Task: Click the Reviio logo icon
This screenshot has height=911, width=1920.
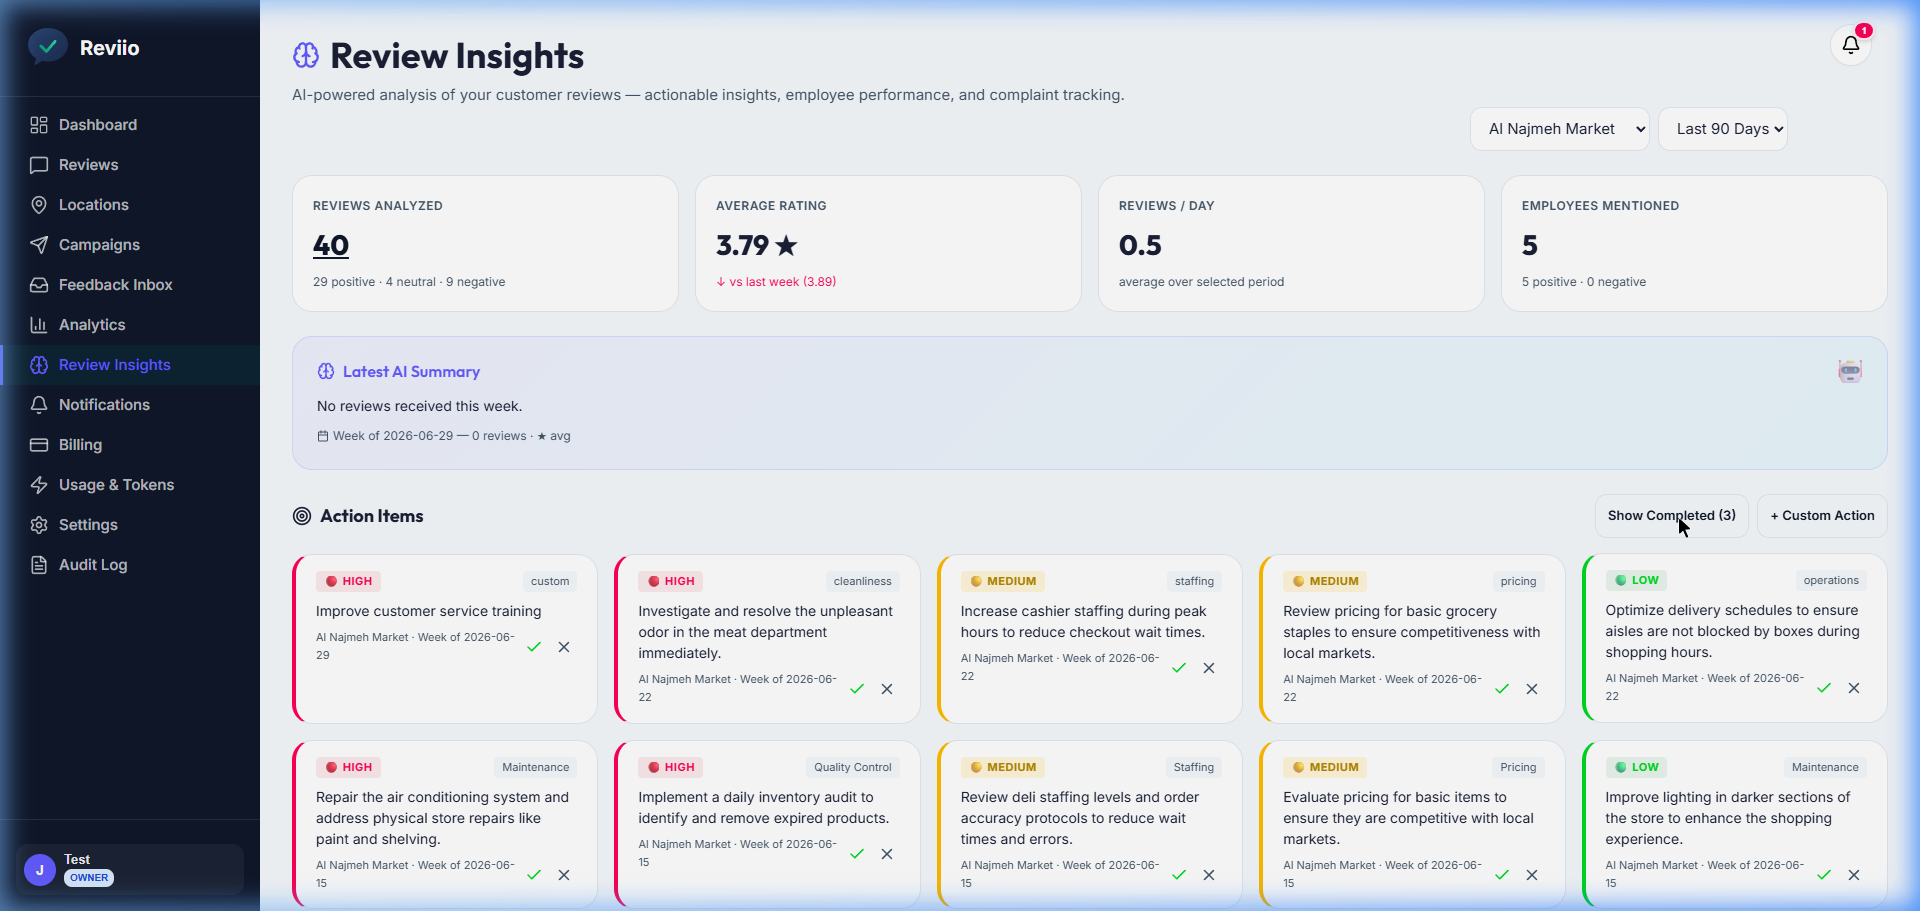Action: tap(47, 47)
